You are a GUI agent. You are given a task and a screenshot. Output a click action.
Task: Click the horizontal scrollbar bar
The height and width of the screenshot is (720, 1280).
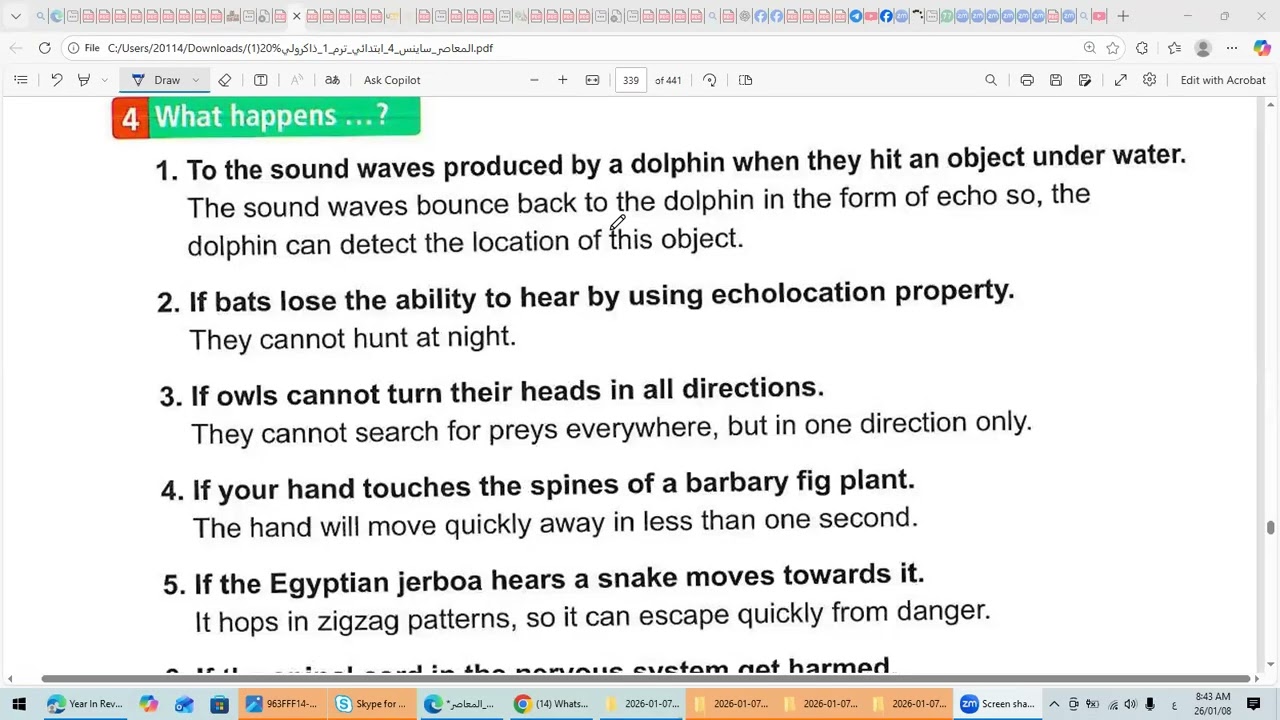(648, 679)
